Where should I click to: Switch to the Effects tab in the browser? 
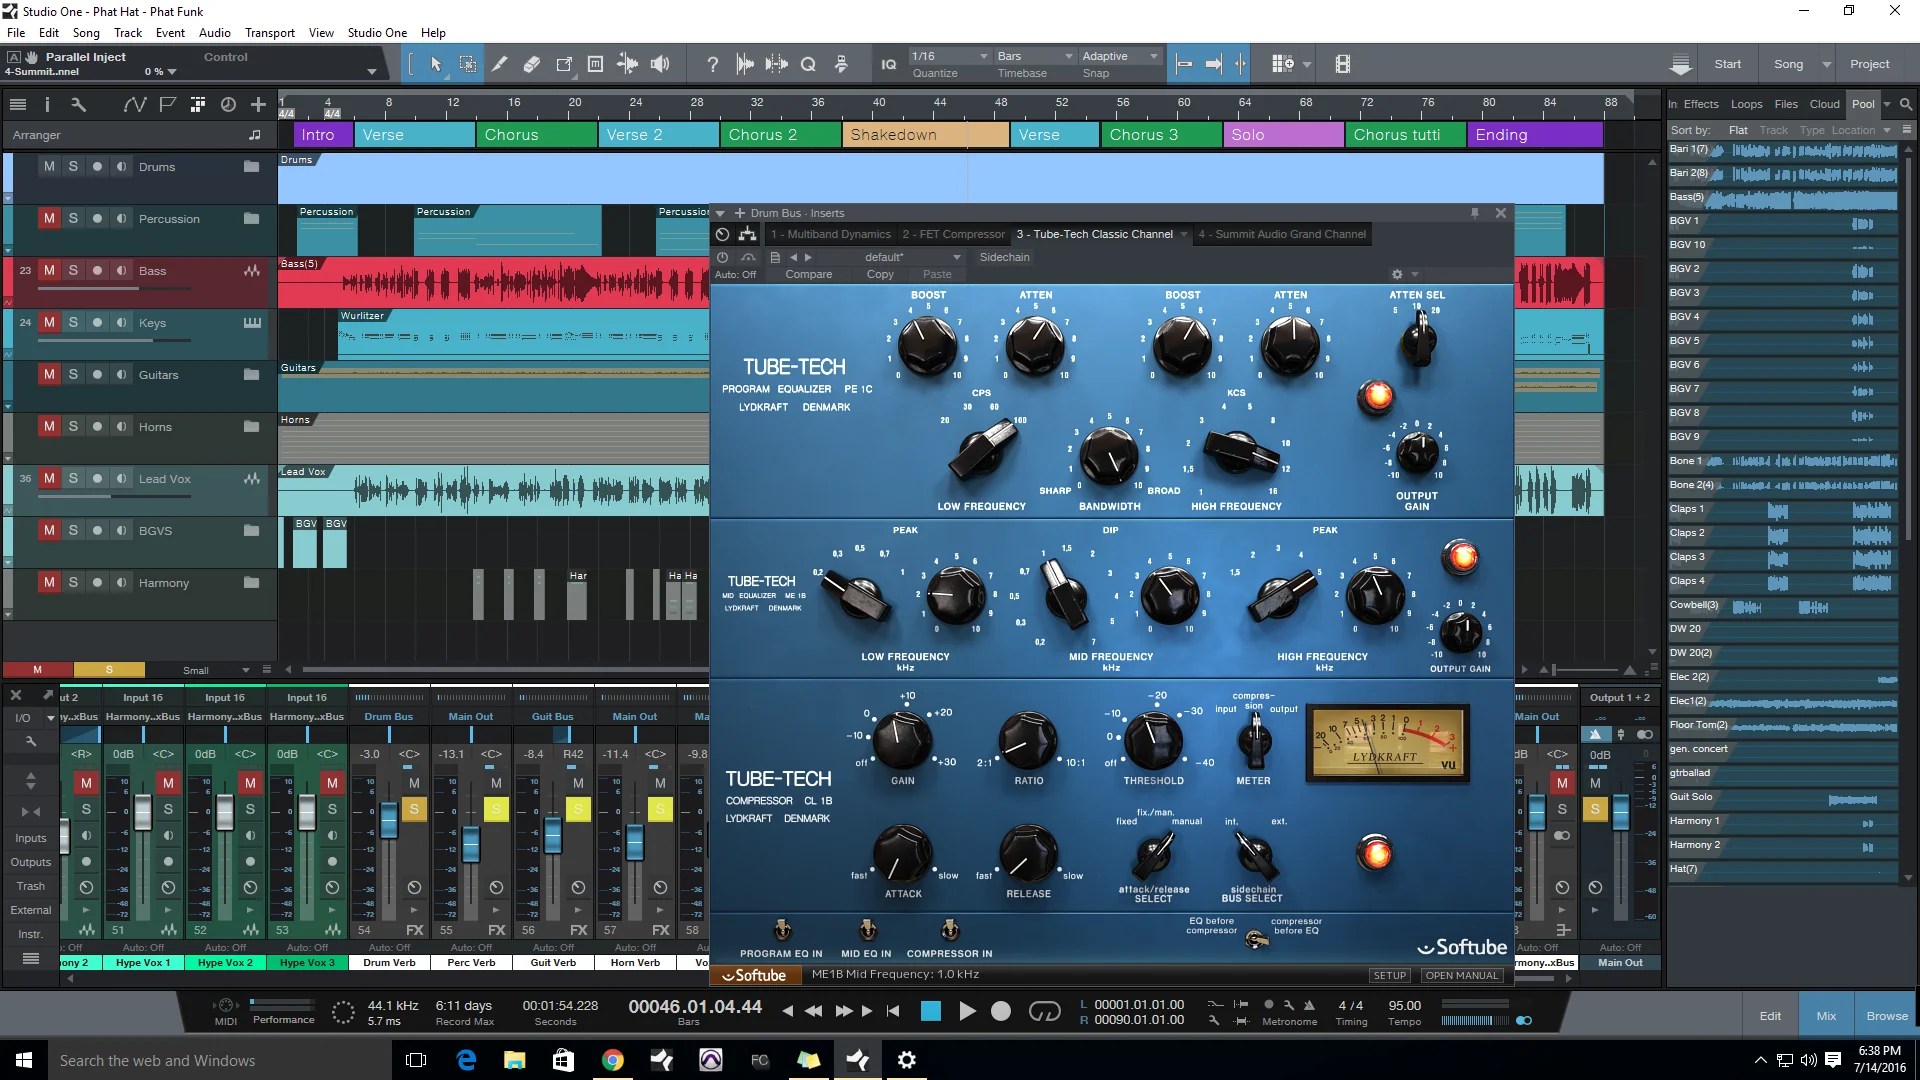(x=1703, y=103)
